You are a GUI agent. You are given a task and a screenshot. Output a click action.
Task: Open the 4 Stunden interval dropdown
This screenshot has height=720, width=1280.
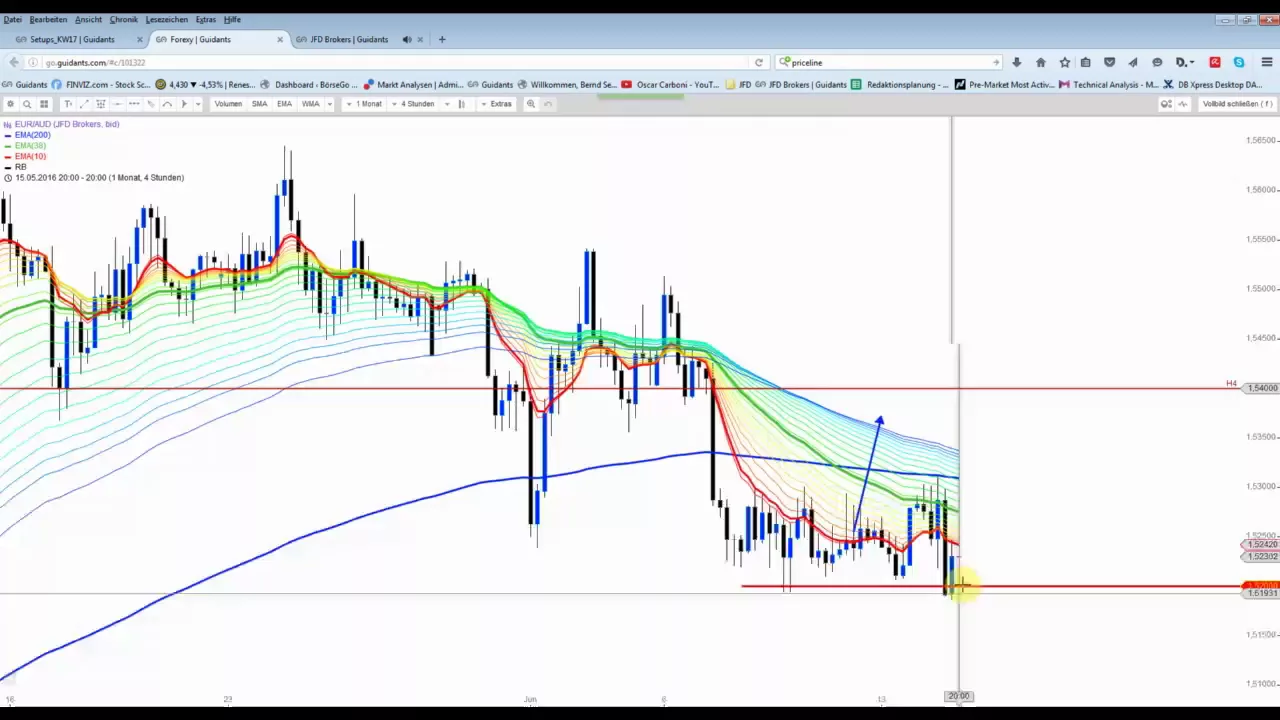[x=412, y=104]
